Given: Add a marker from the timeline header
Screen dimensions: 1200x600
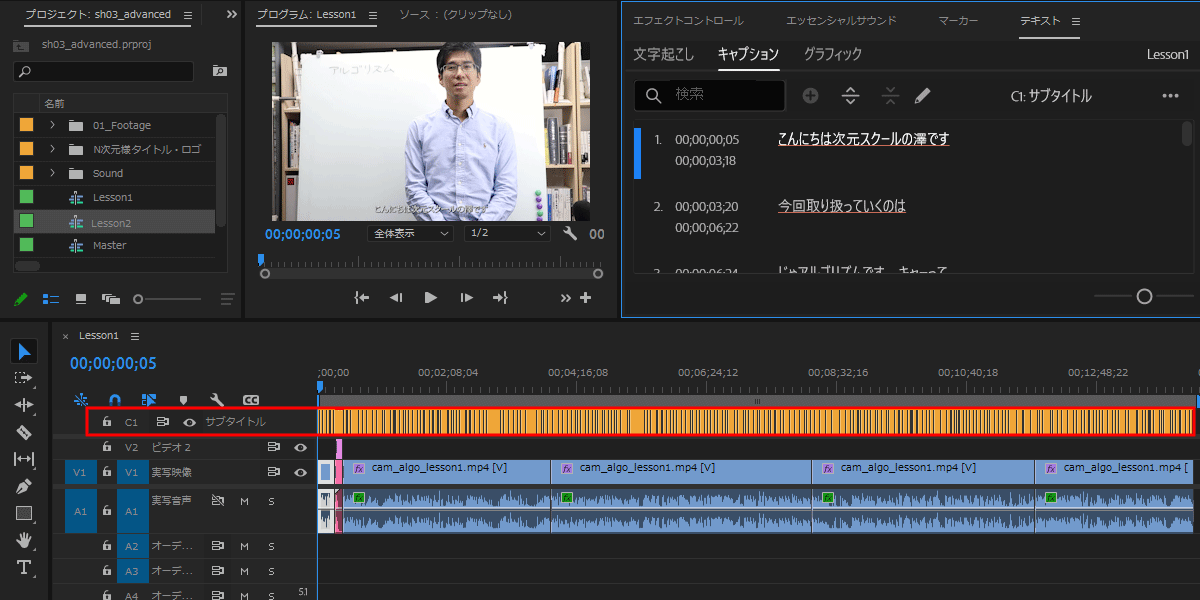Looking at the screenshot, I should point(183,400).
